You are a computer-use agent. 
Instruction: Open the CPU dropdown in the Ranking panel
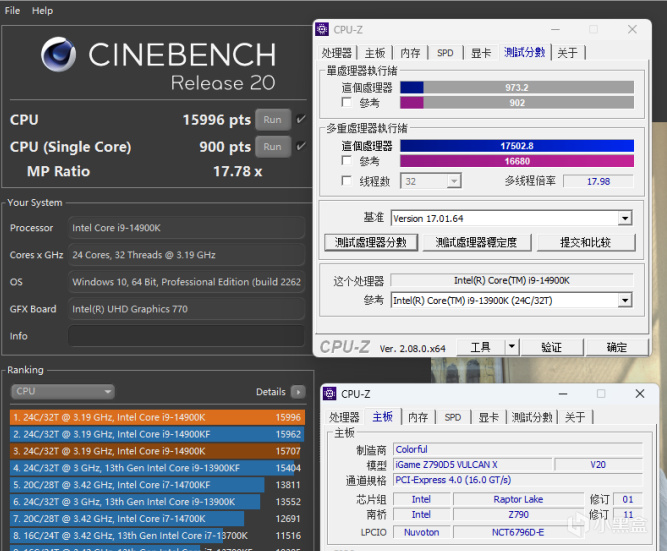coord(62,392)
